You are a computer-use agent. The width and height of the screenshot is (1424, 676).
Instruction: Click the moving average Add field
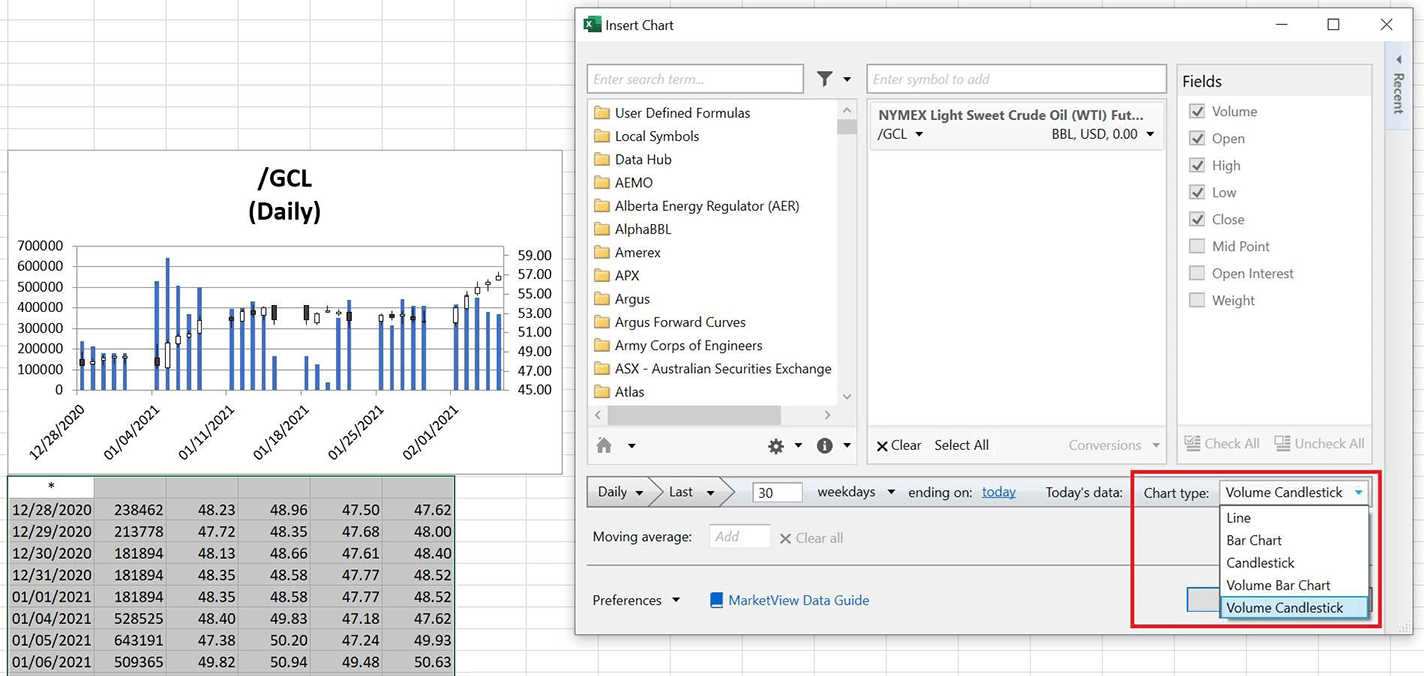(739, 537)
